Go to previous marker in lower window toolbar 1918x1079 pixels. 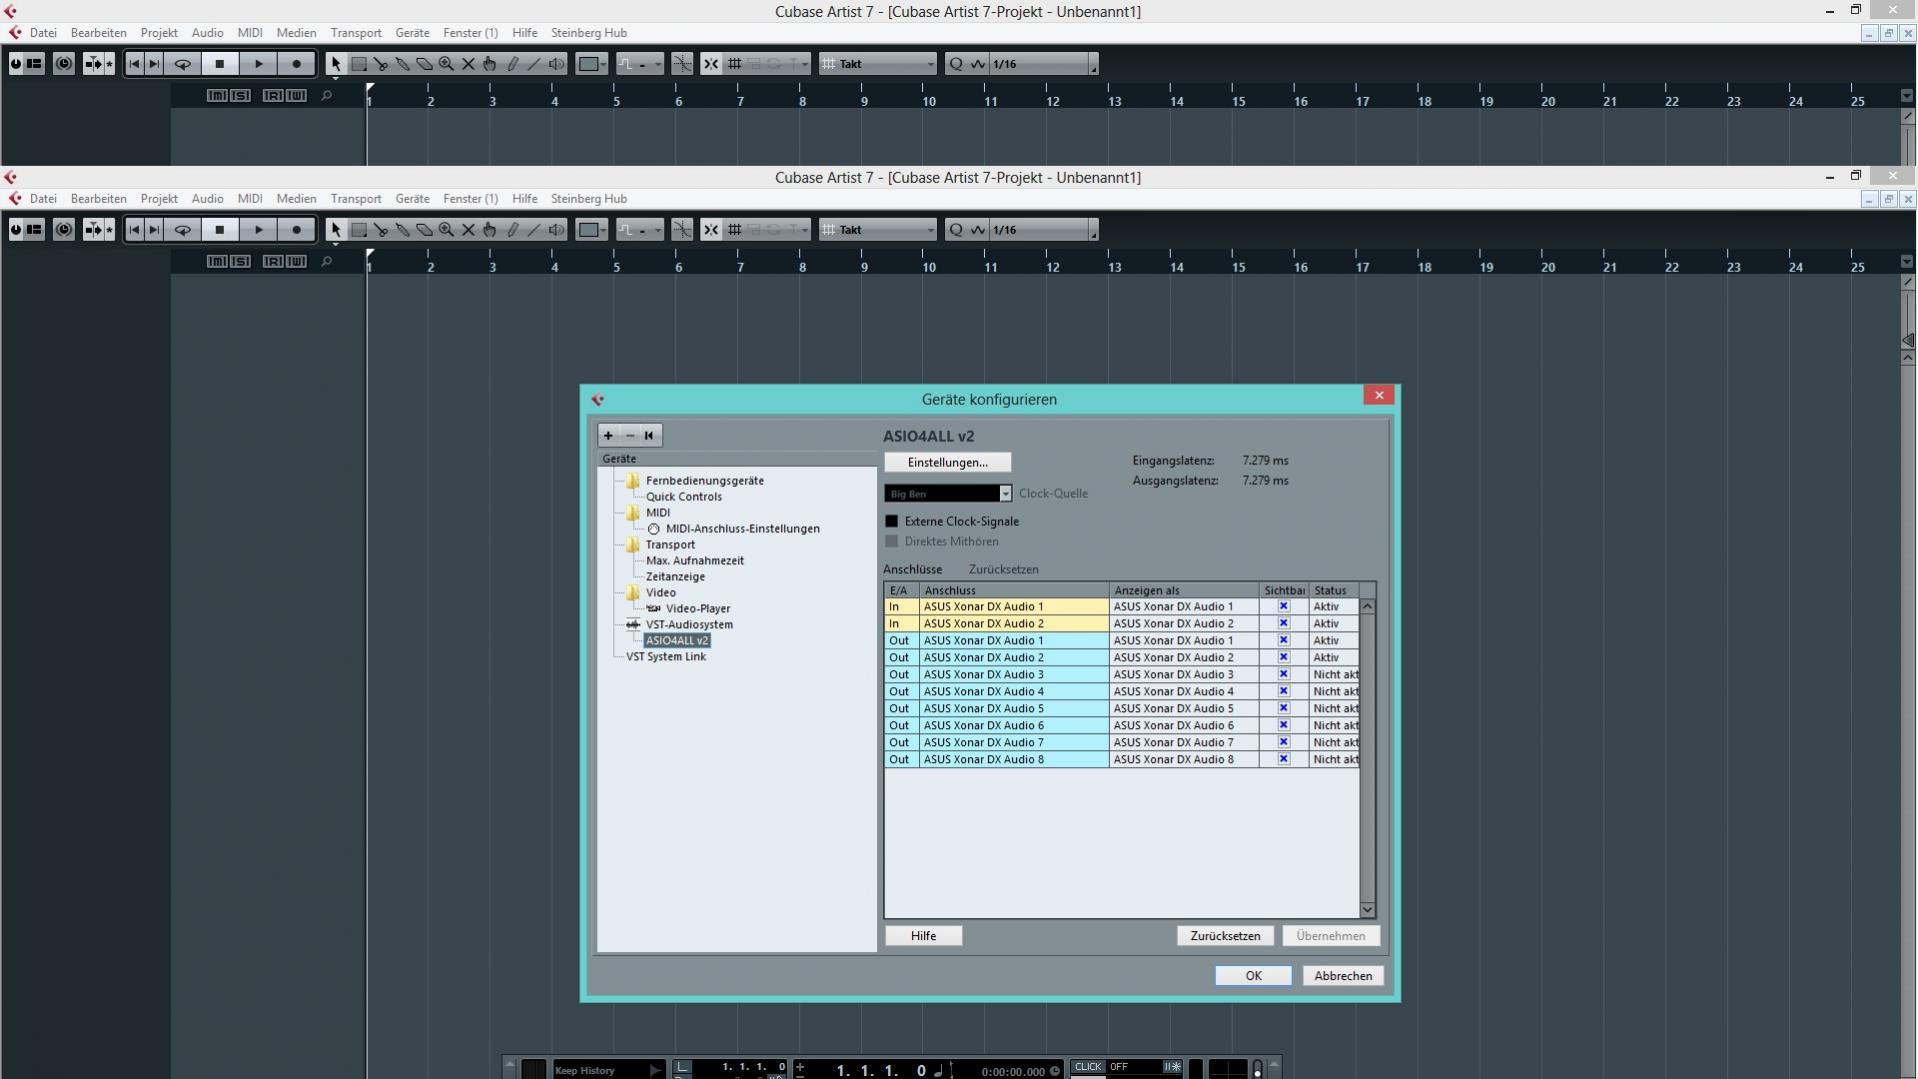click(134, 230)
